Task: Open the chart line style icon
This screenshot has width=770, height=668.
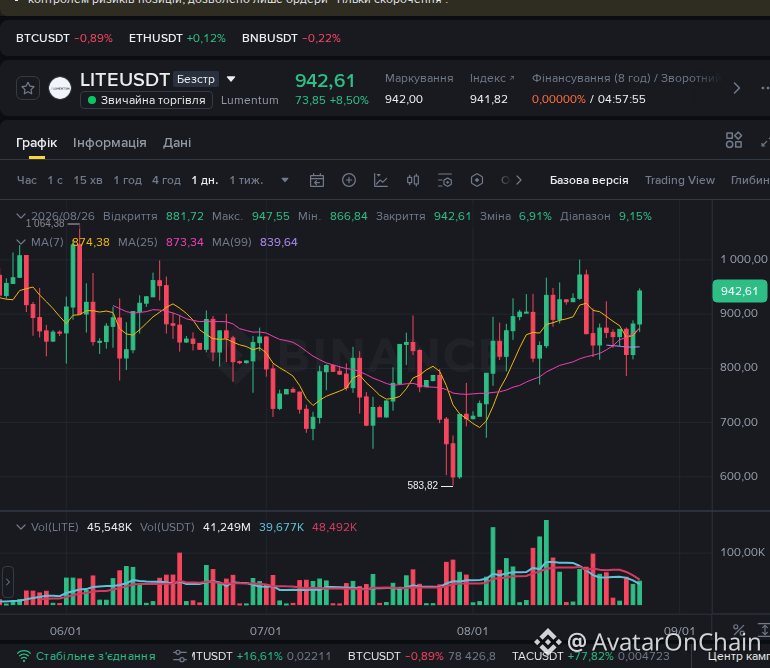Action: point(381,180)
